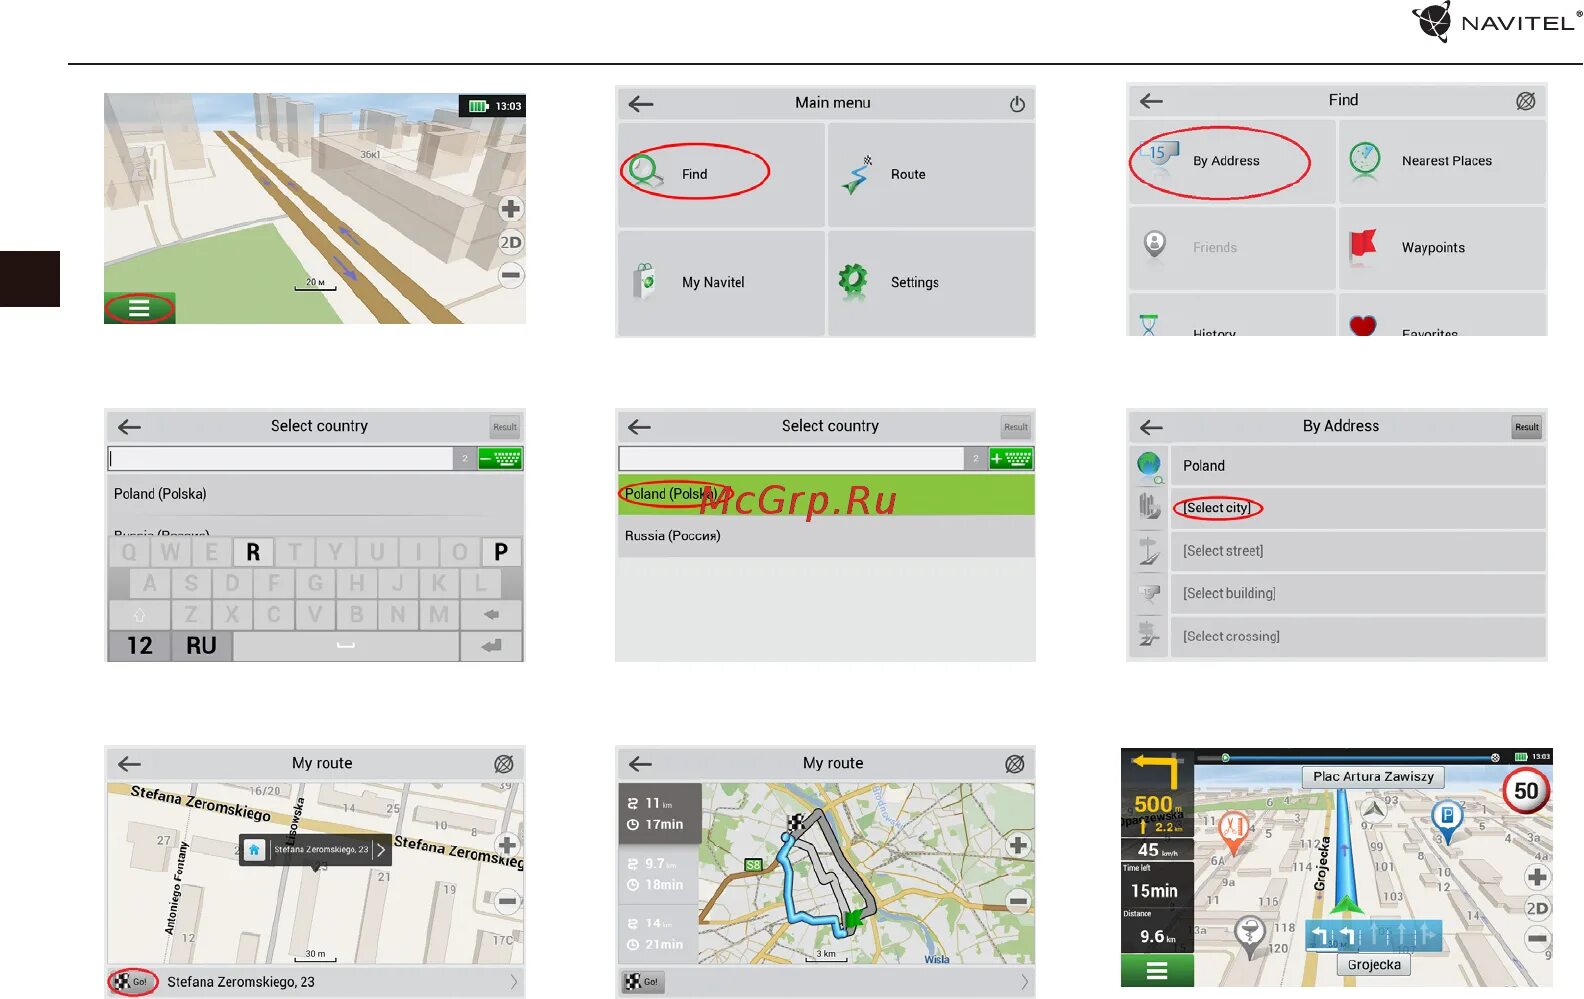
Task: Go back from the By Address screen
Action: [1152, 427]
